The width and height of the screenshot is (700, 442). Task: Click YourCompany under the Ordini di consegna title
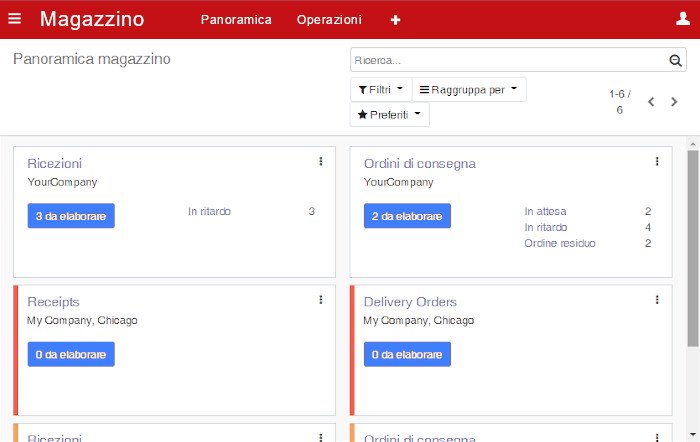click(398, 182)
